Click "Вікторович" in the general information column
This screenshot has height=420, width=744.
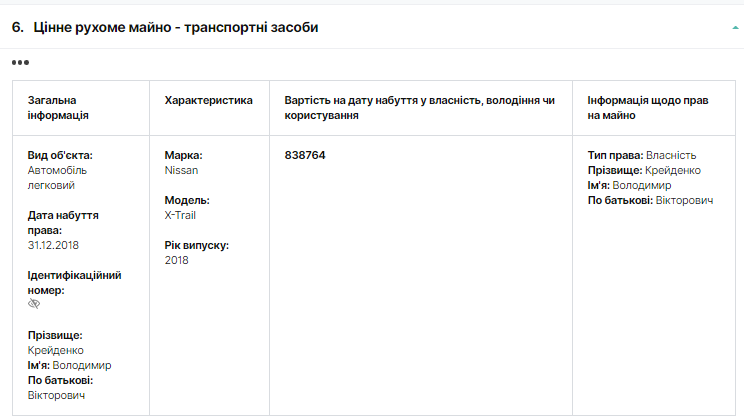coord(56,395)
